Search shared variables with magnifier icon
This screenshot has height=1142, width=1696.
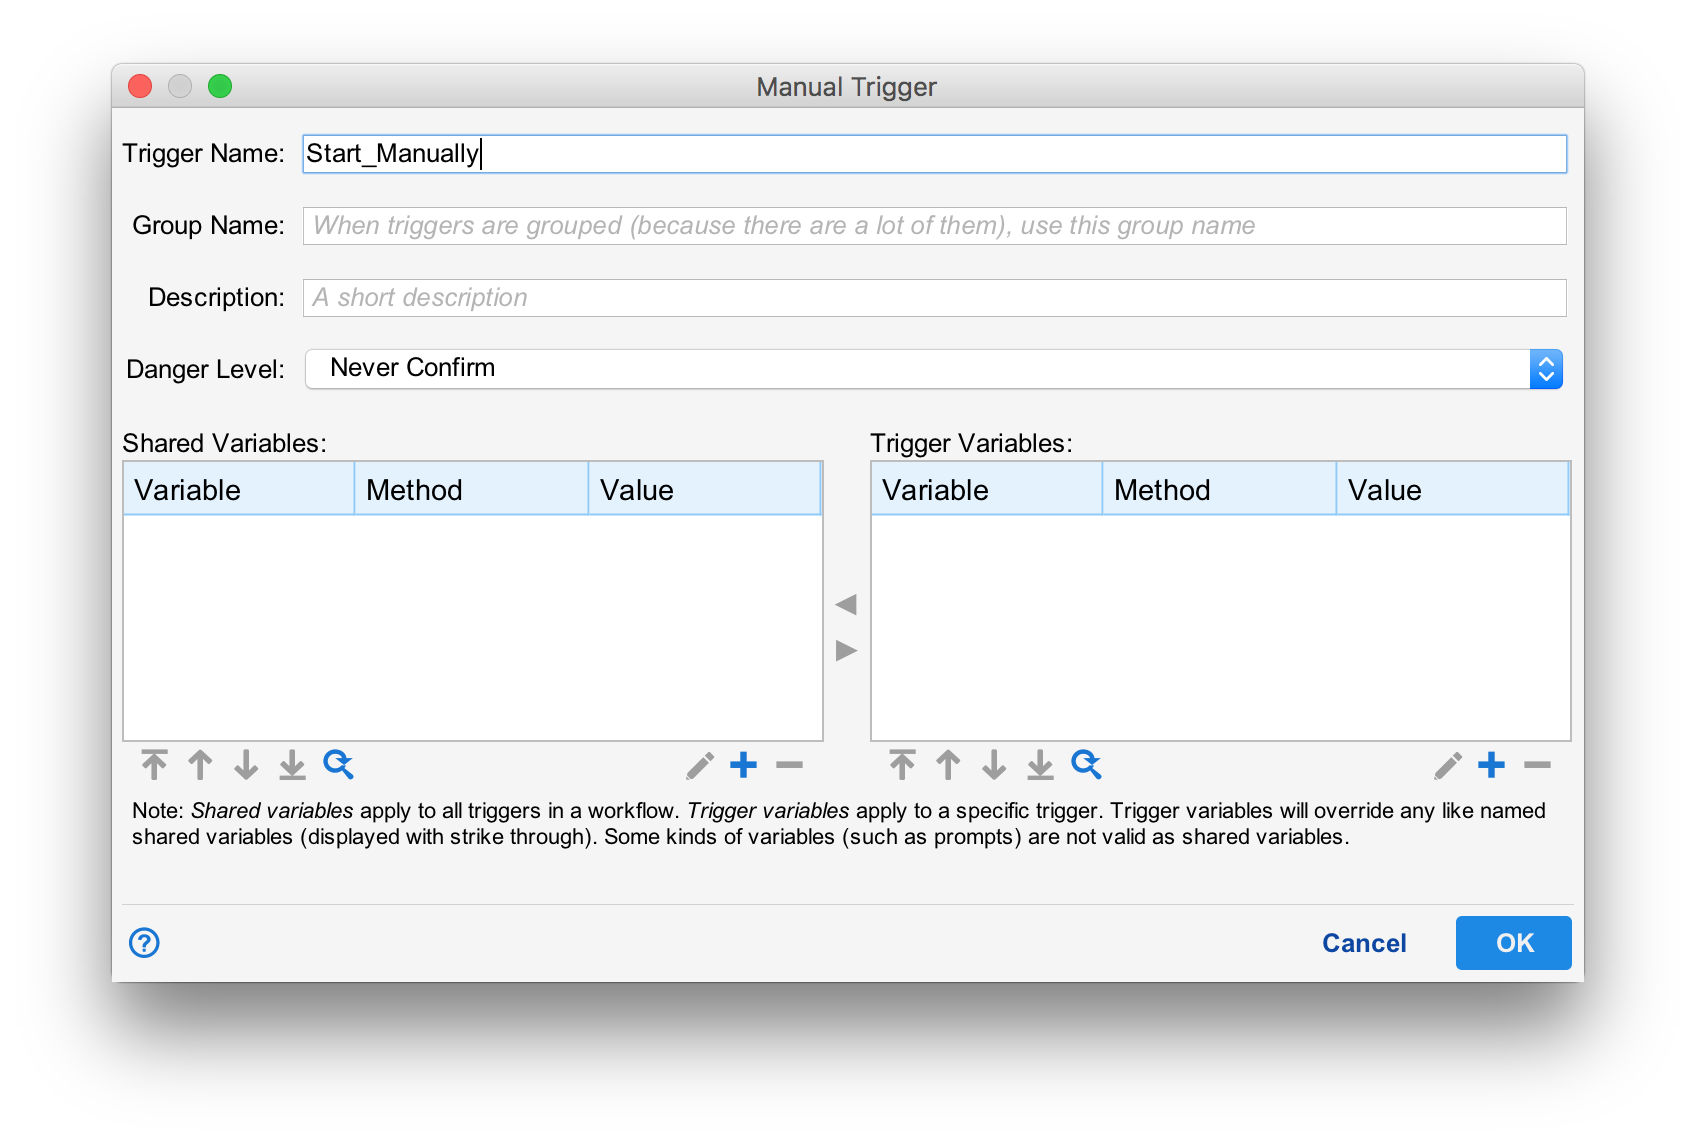point(338,765)
